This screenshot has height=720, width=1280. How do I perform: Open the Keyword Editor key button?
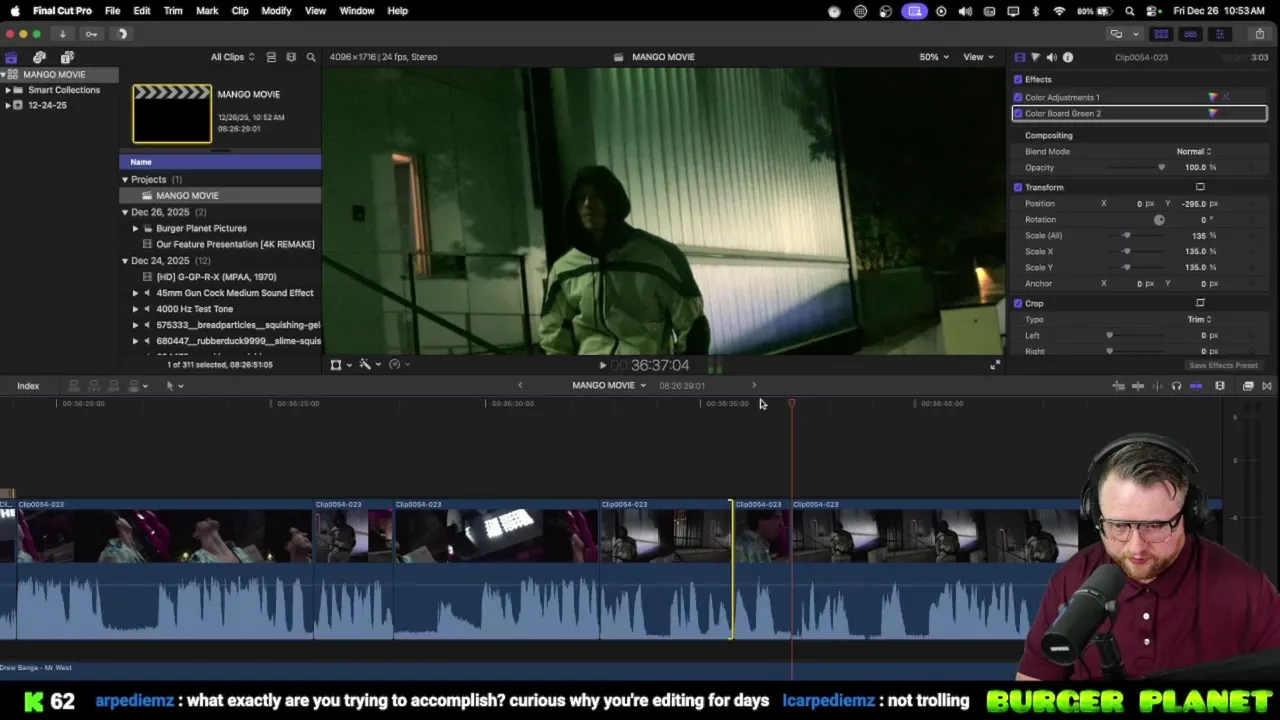(x=91, y=34)
